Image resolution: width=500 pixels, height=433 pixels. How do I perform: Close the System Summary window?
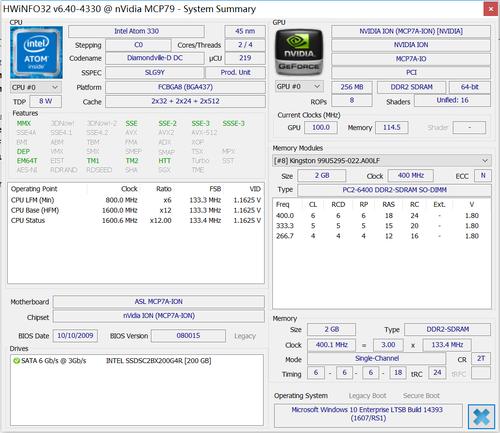[x=491, y=9]
